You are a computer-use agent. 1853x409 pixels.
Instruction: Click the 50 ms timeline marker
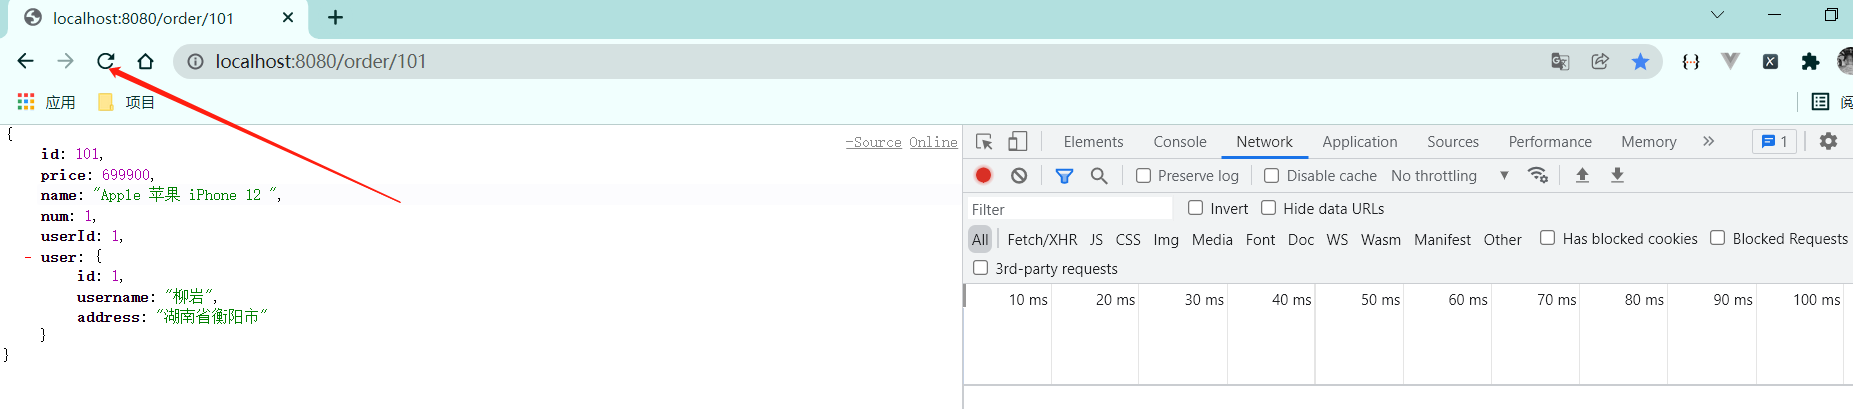[x=1380, y=300]
